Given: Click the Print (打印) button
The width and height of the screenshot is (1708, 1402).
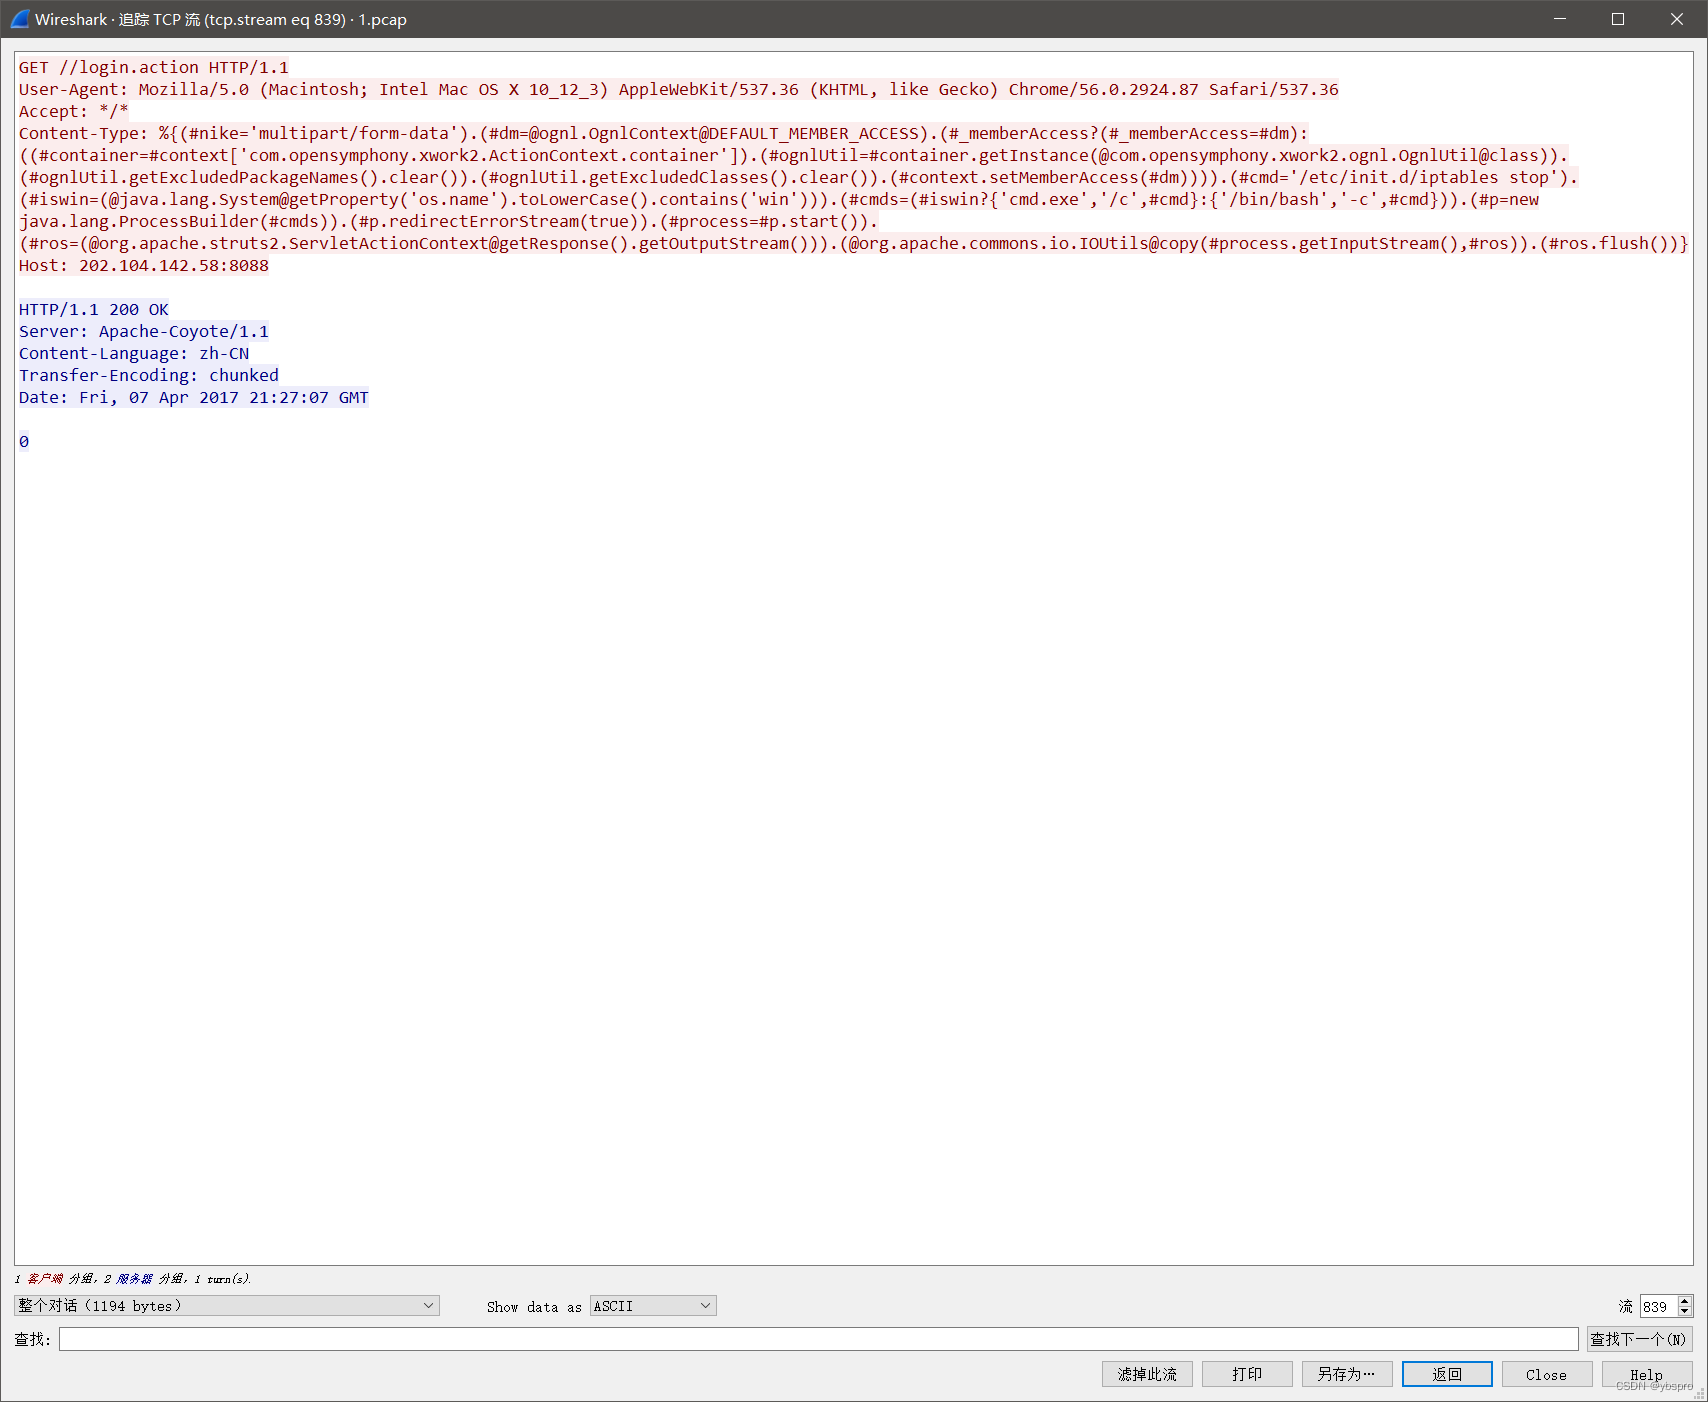Looking at the screenshot, I should pos(1247,1374).
